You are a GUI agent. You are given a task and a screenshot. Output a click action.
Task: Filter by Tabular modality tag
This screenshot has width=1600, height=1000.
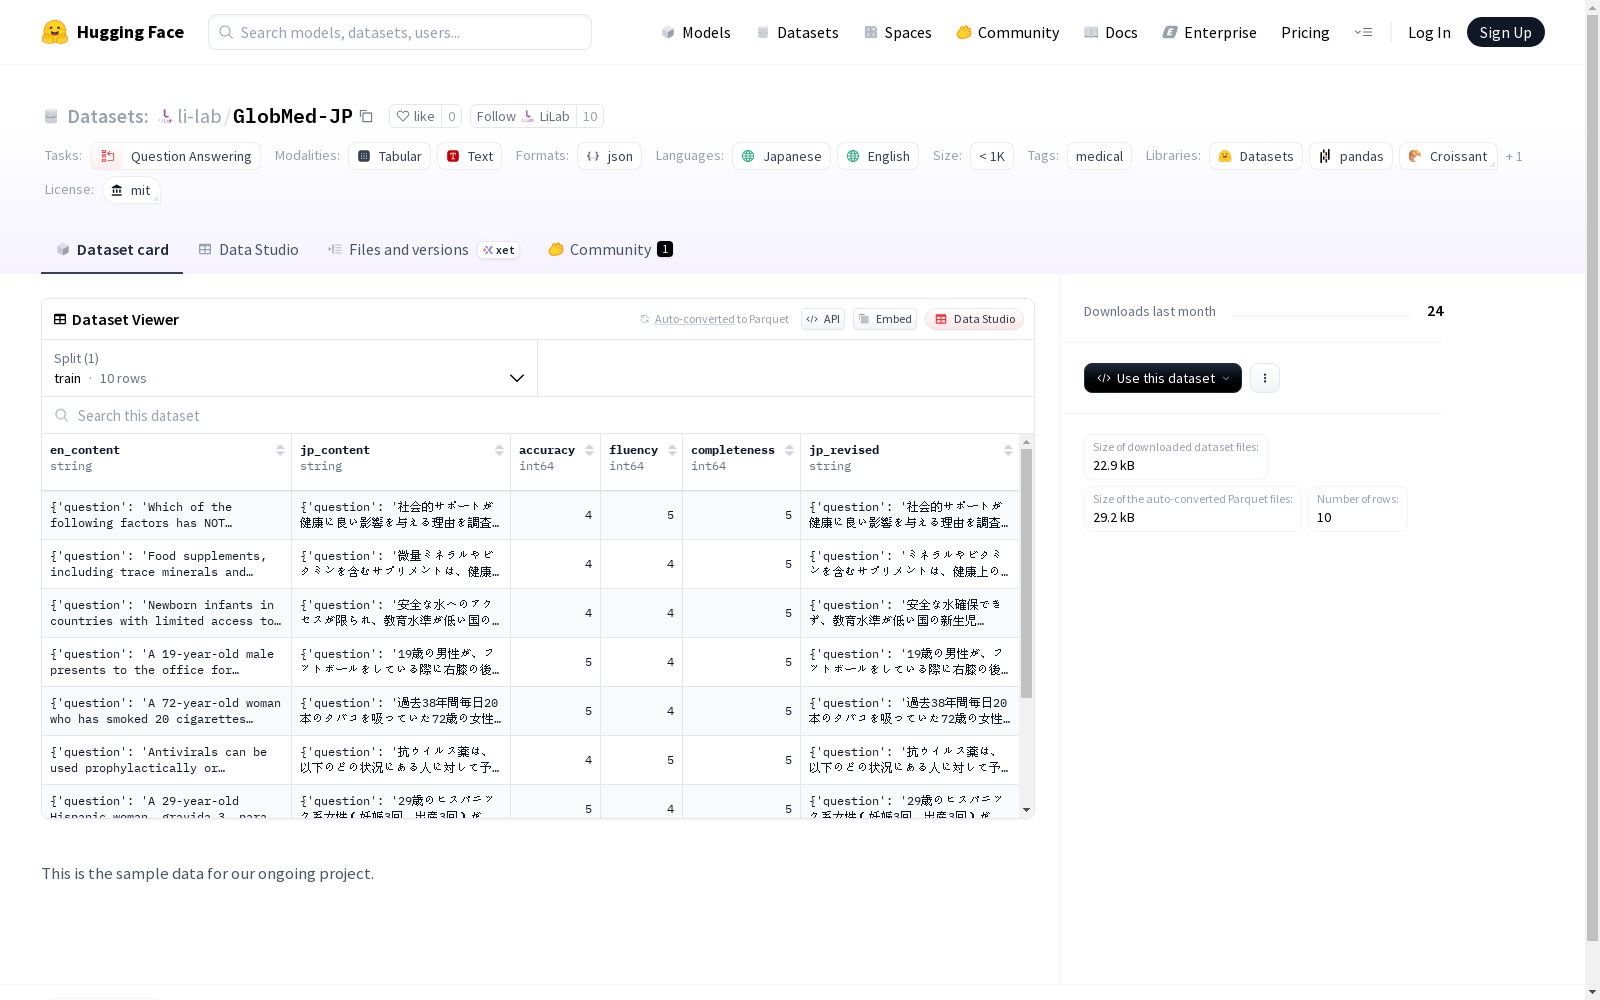click(390, 156)
